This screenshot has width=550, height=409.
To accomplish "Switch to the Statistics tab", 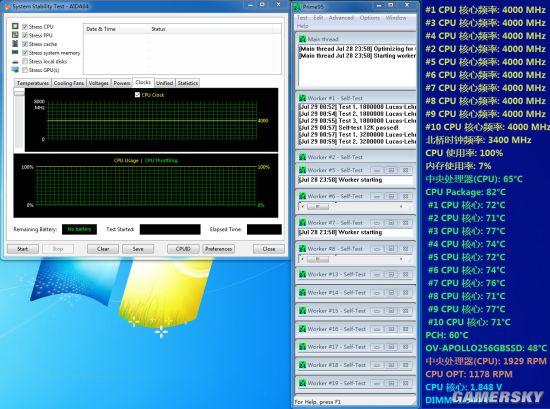I will [188, 83].
